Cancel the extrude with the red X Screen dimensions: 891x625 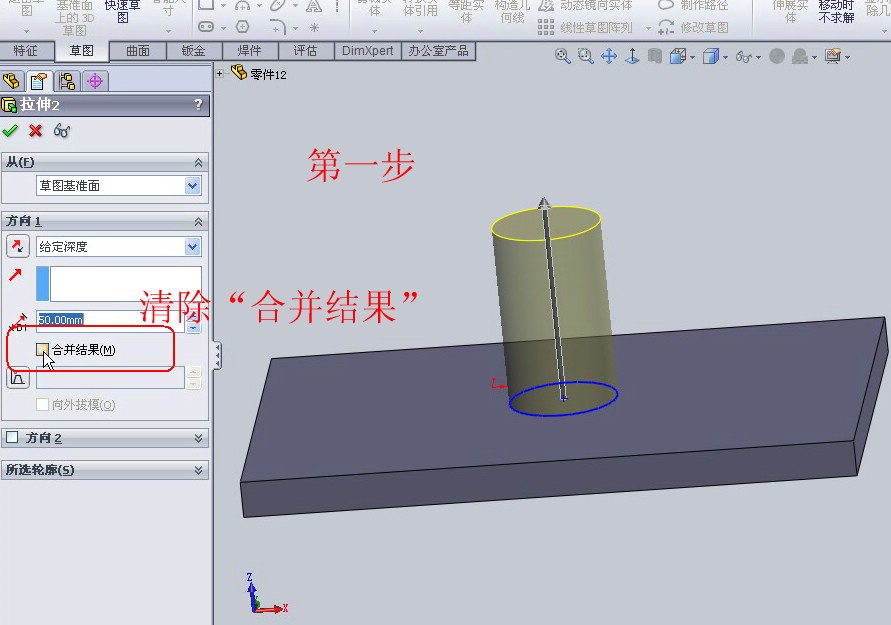(x=35, y=131)
